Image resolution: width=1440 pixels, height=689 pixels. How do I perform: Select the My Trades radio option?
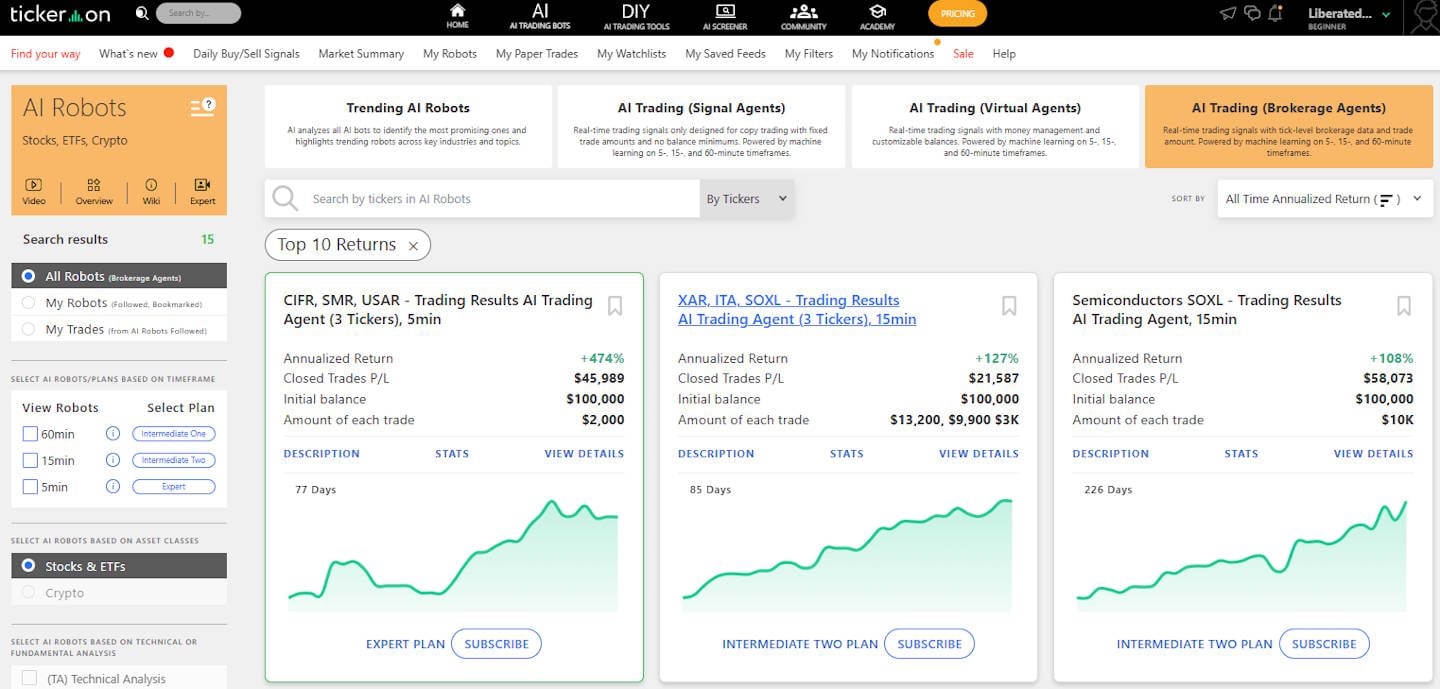coord(28,330)
